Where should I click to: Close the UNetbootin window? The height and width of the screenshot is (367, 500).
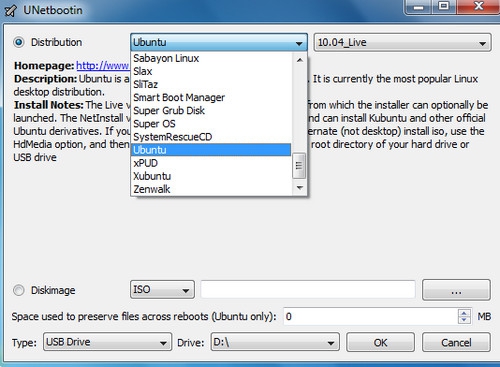pos(479,7)
